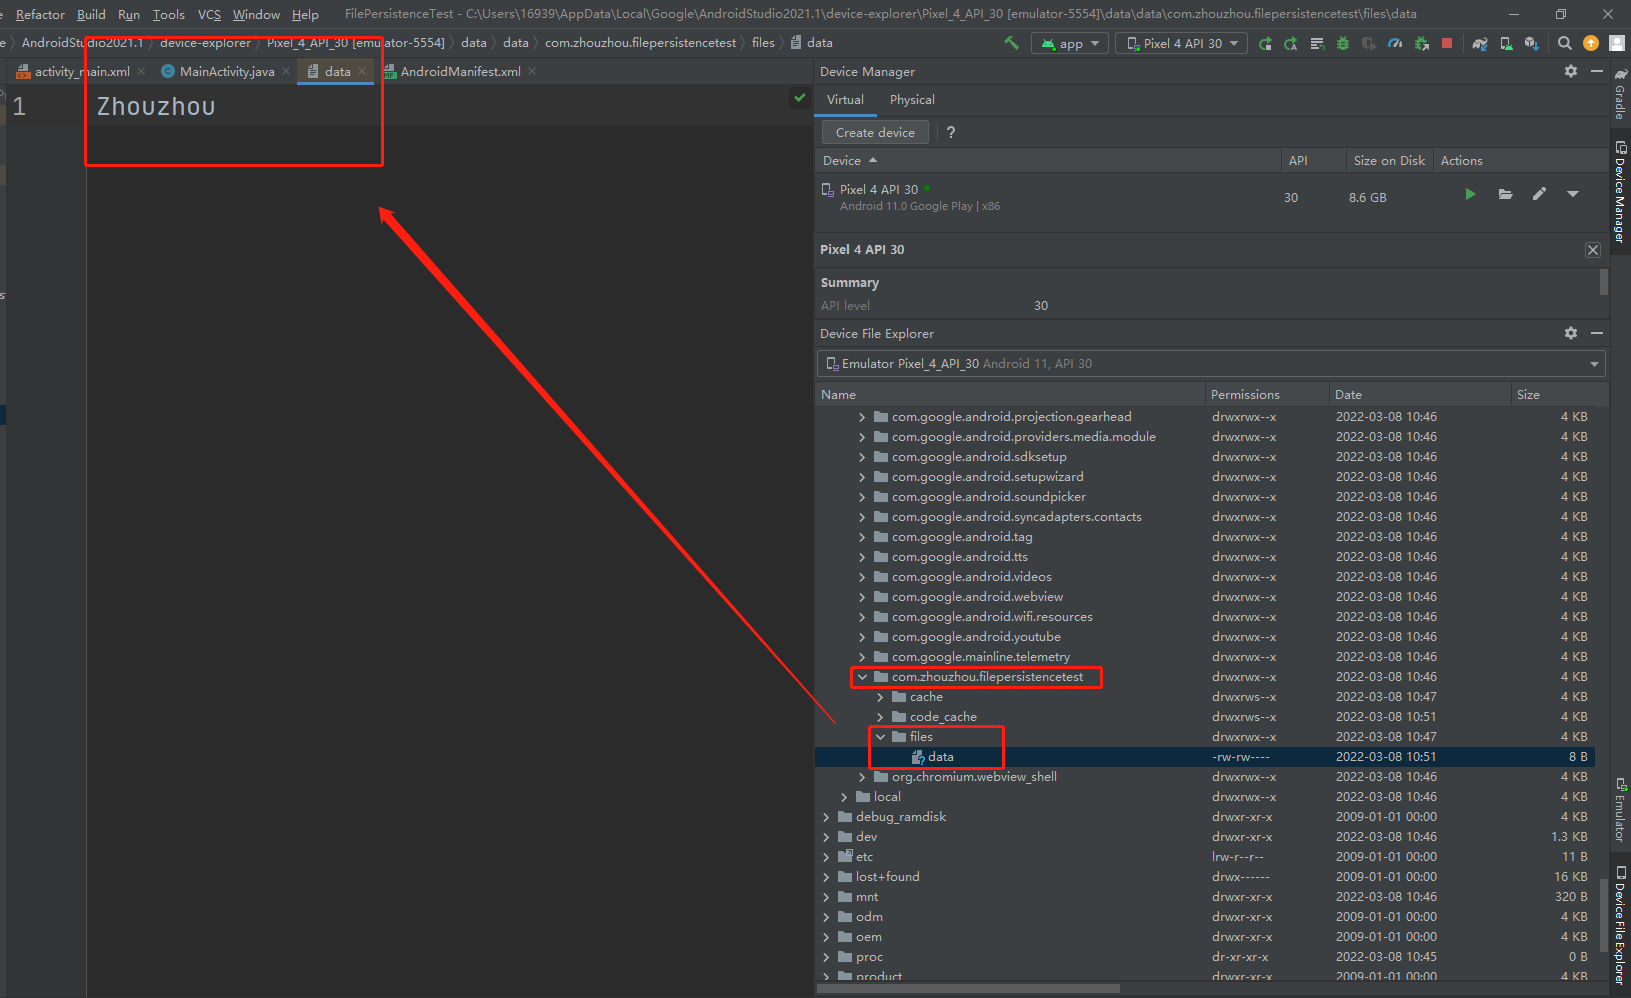
Task: Open the Gradle side tool window
Action: [x=1620, y=95]
